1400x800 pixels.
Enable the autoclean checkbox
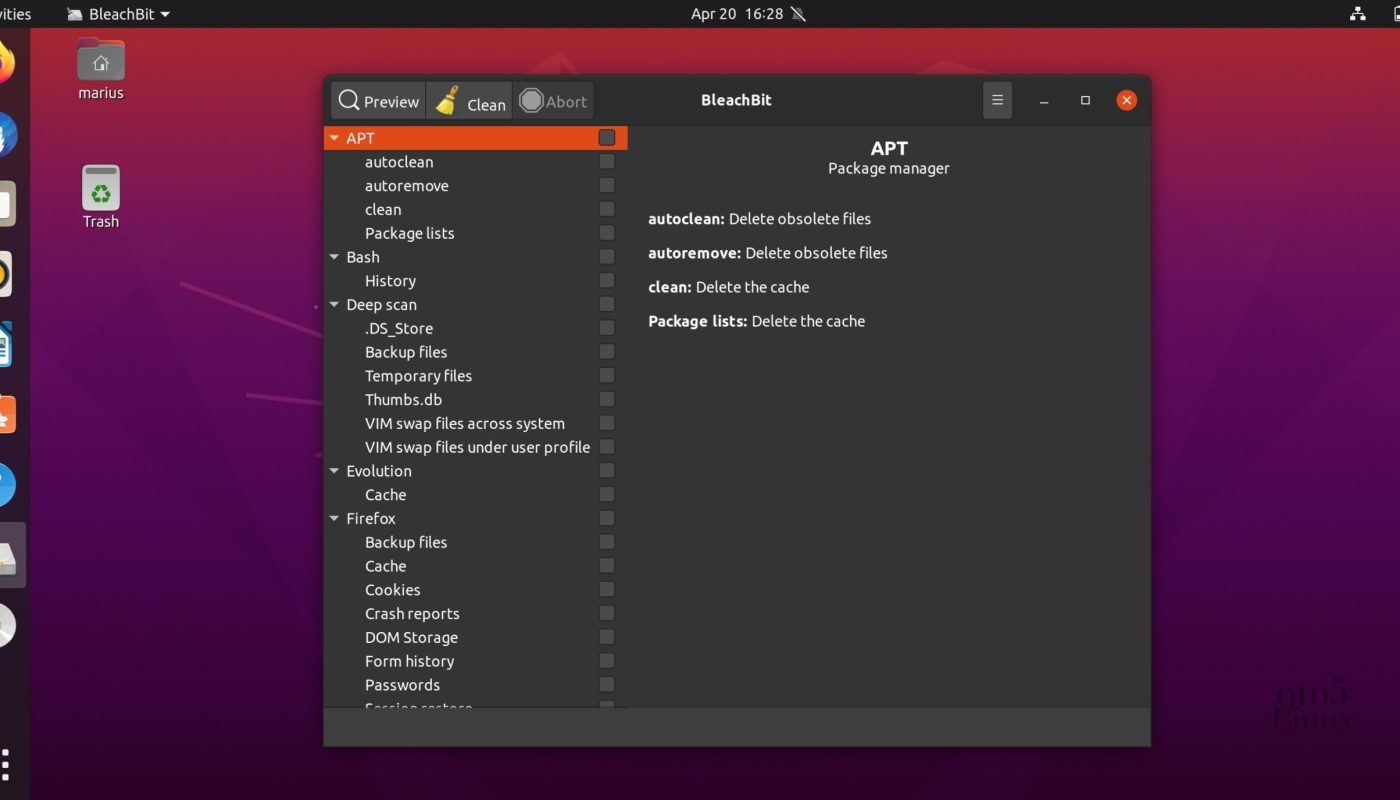[x=607, y=162]
